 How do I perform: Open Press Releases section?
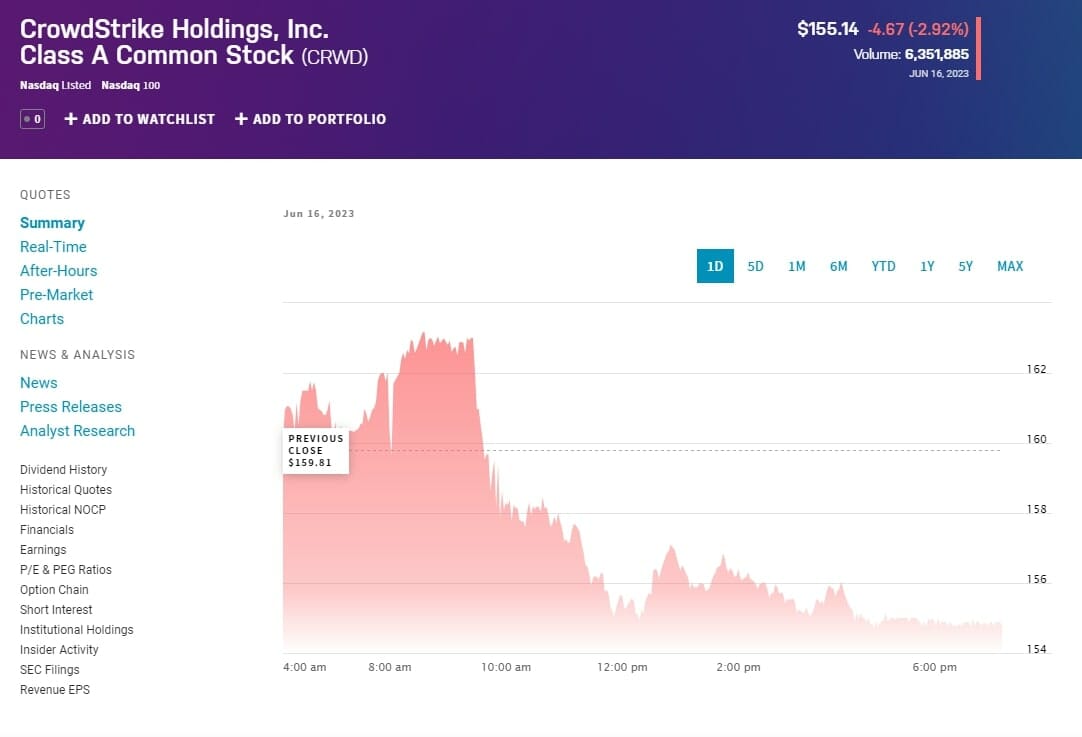pos(70,407)
